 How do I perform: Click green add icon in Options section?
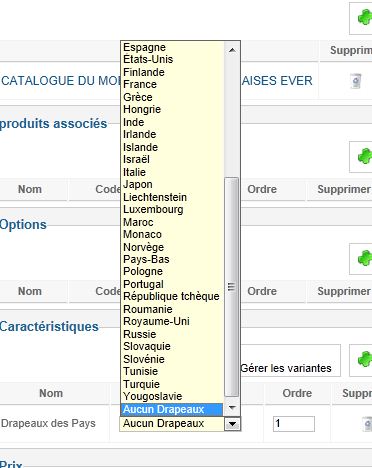click(x=364, y=258)
